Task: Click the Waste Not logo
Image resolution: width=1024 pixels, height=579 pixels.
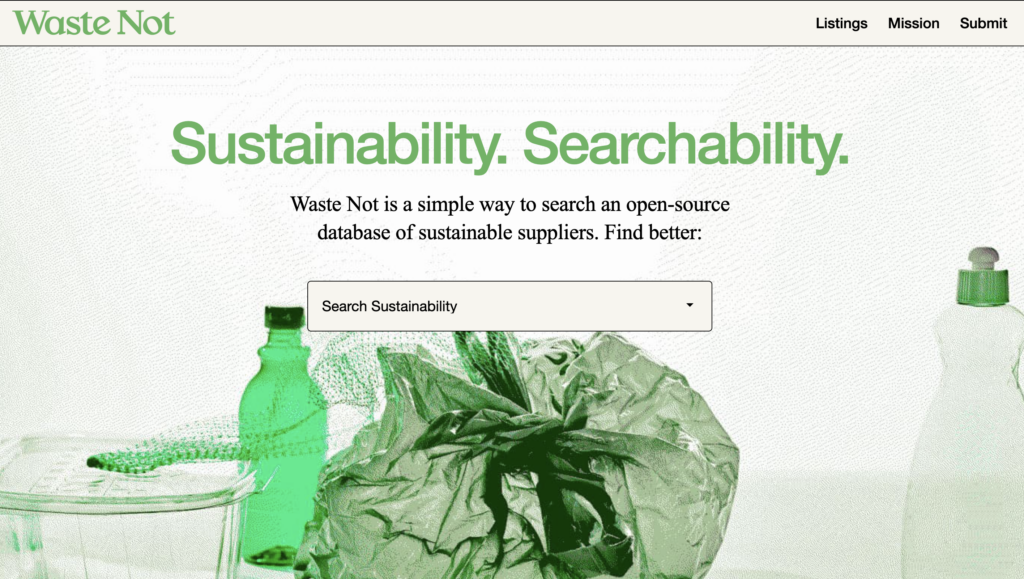Action: pyautogui.click(x=94, y=23)
